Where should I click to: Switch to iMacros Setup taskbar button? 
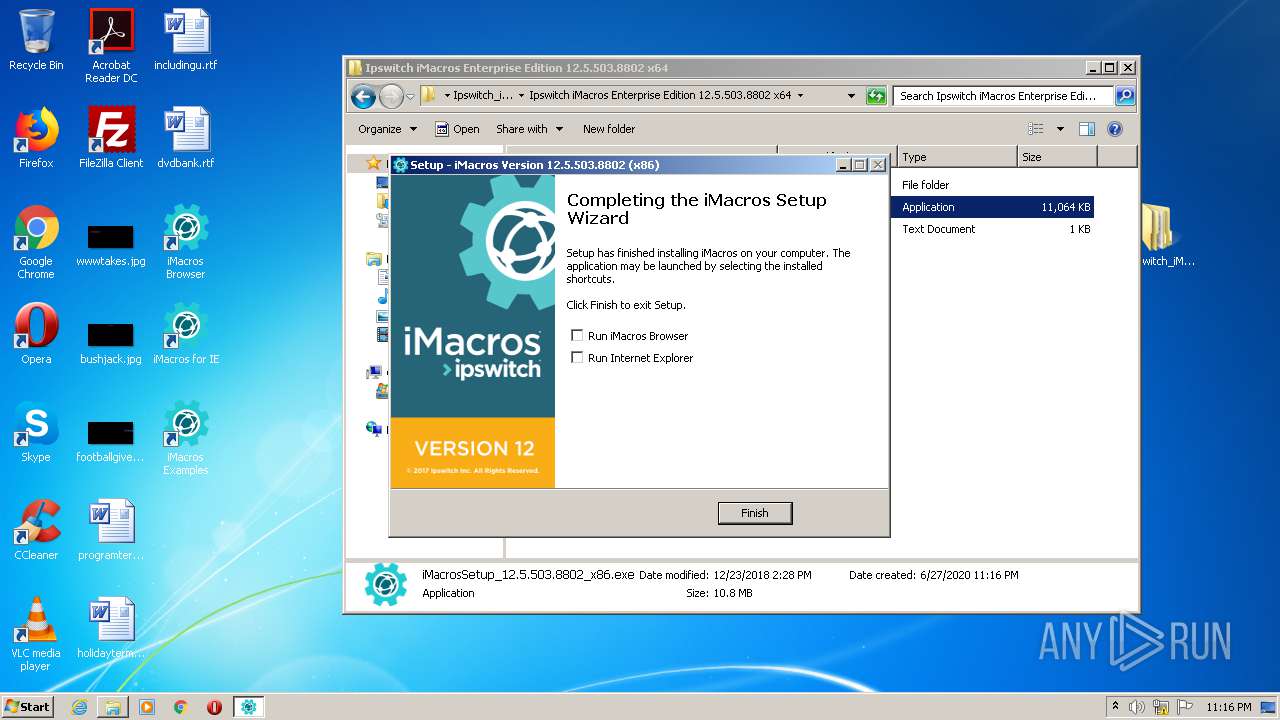tap(248, 707)
